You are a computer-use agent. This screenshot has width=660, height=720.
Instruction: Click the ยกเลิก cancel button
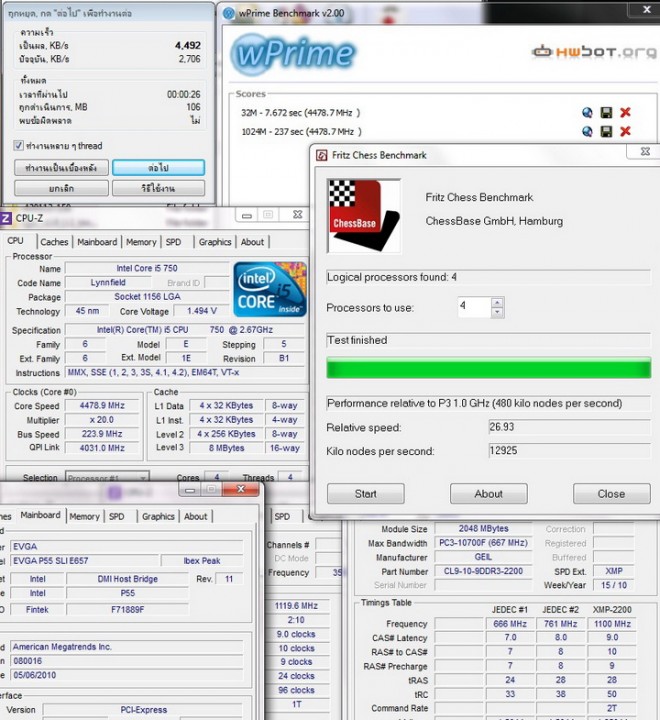point(61,188)
